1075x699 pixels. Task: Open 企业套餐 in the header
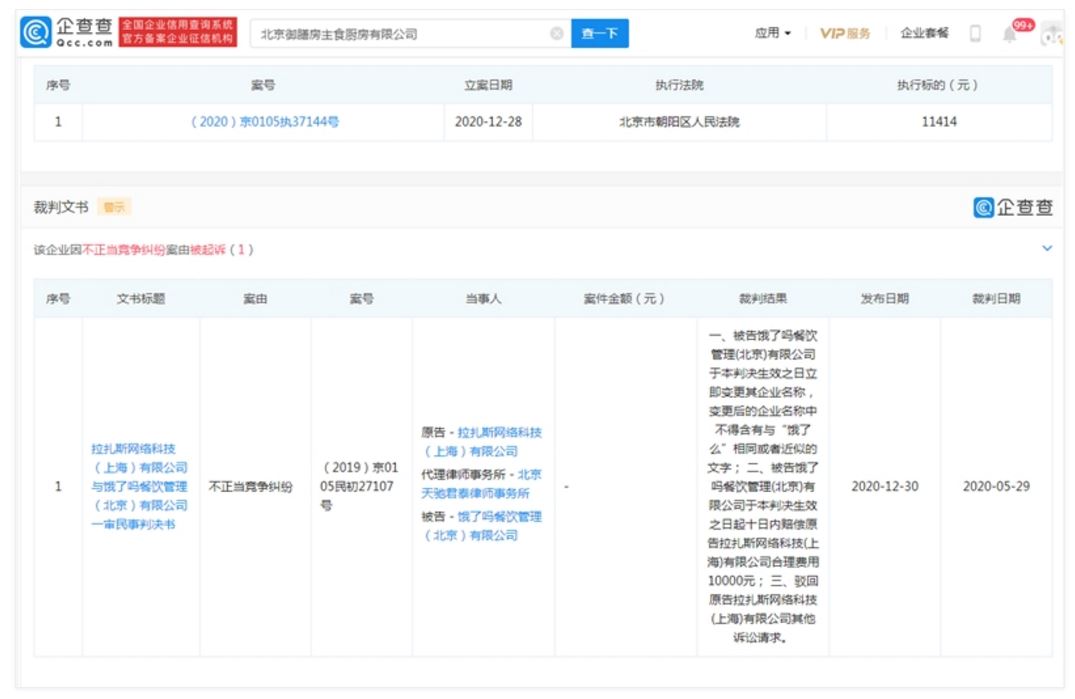[x=924, y=33]
